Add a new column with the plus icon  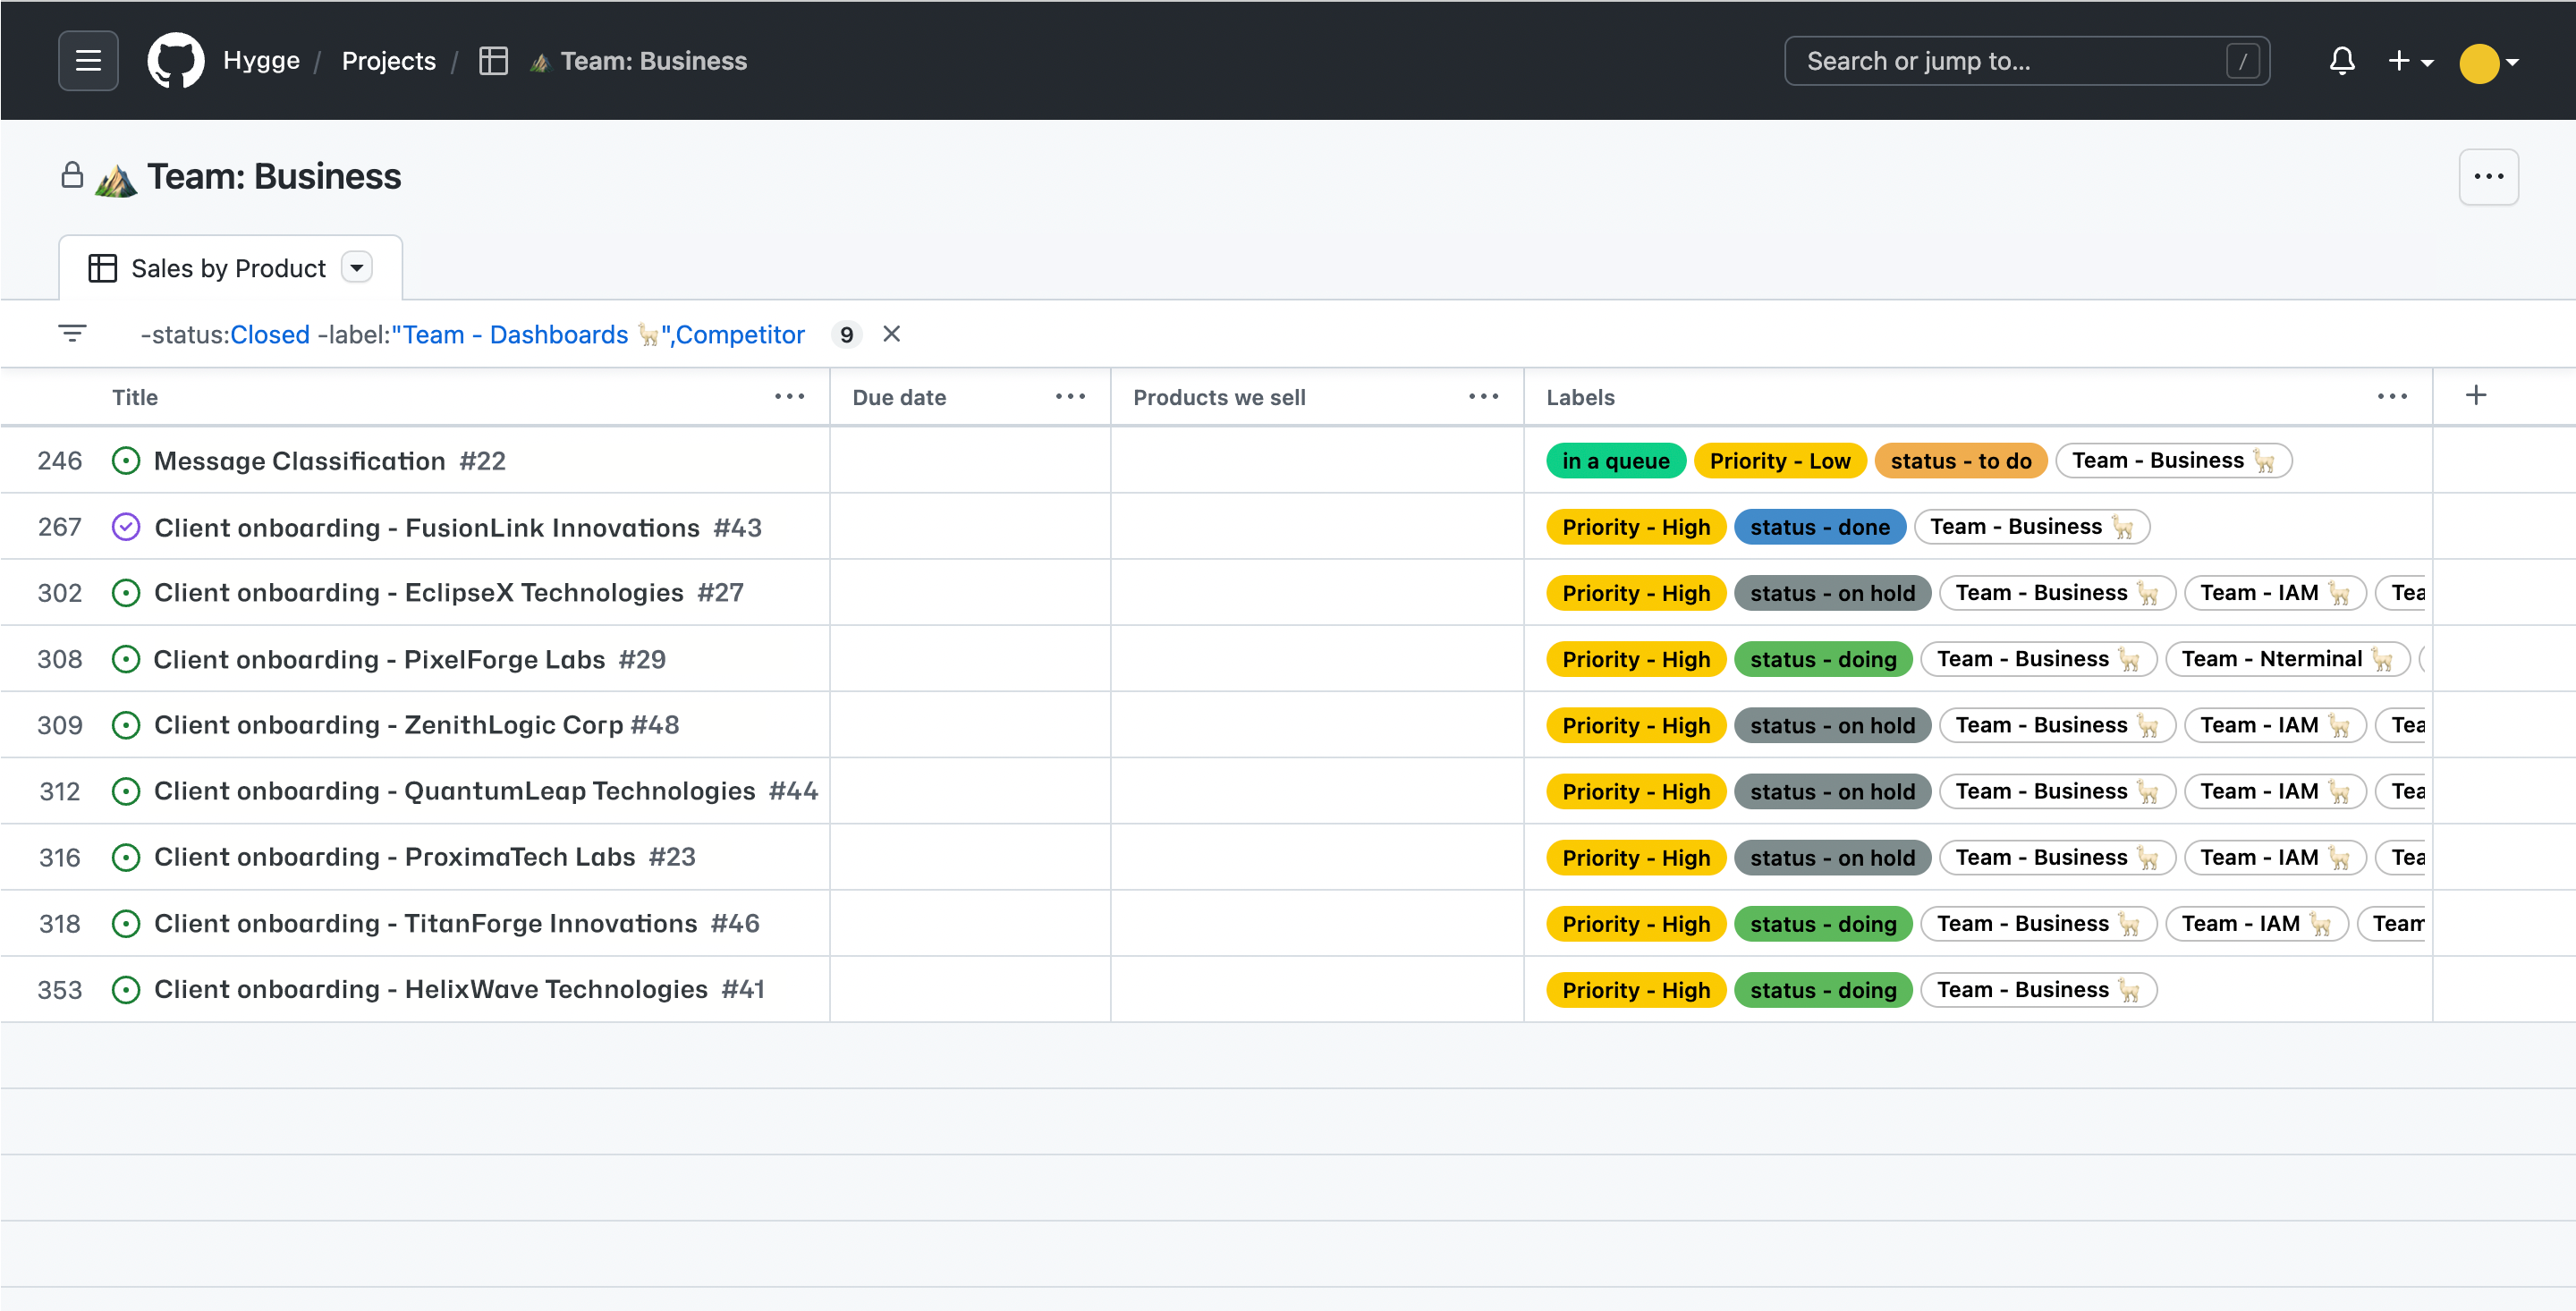tap(2476, 396)
